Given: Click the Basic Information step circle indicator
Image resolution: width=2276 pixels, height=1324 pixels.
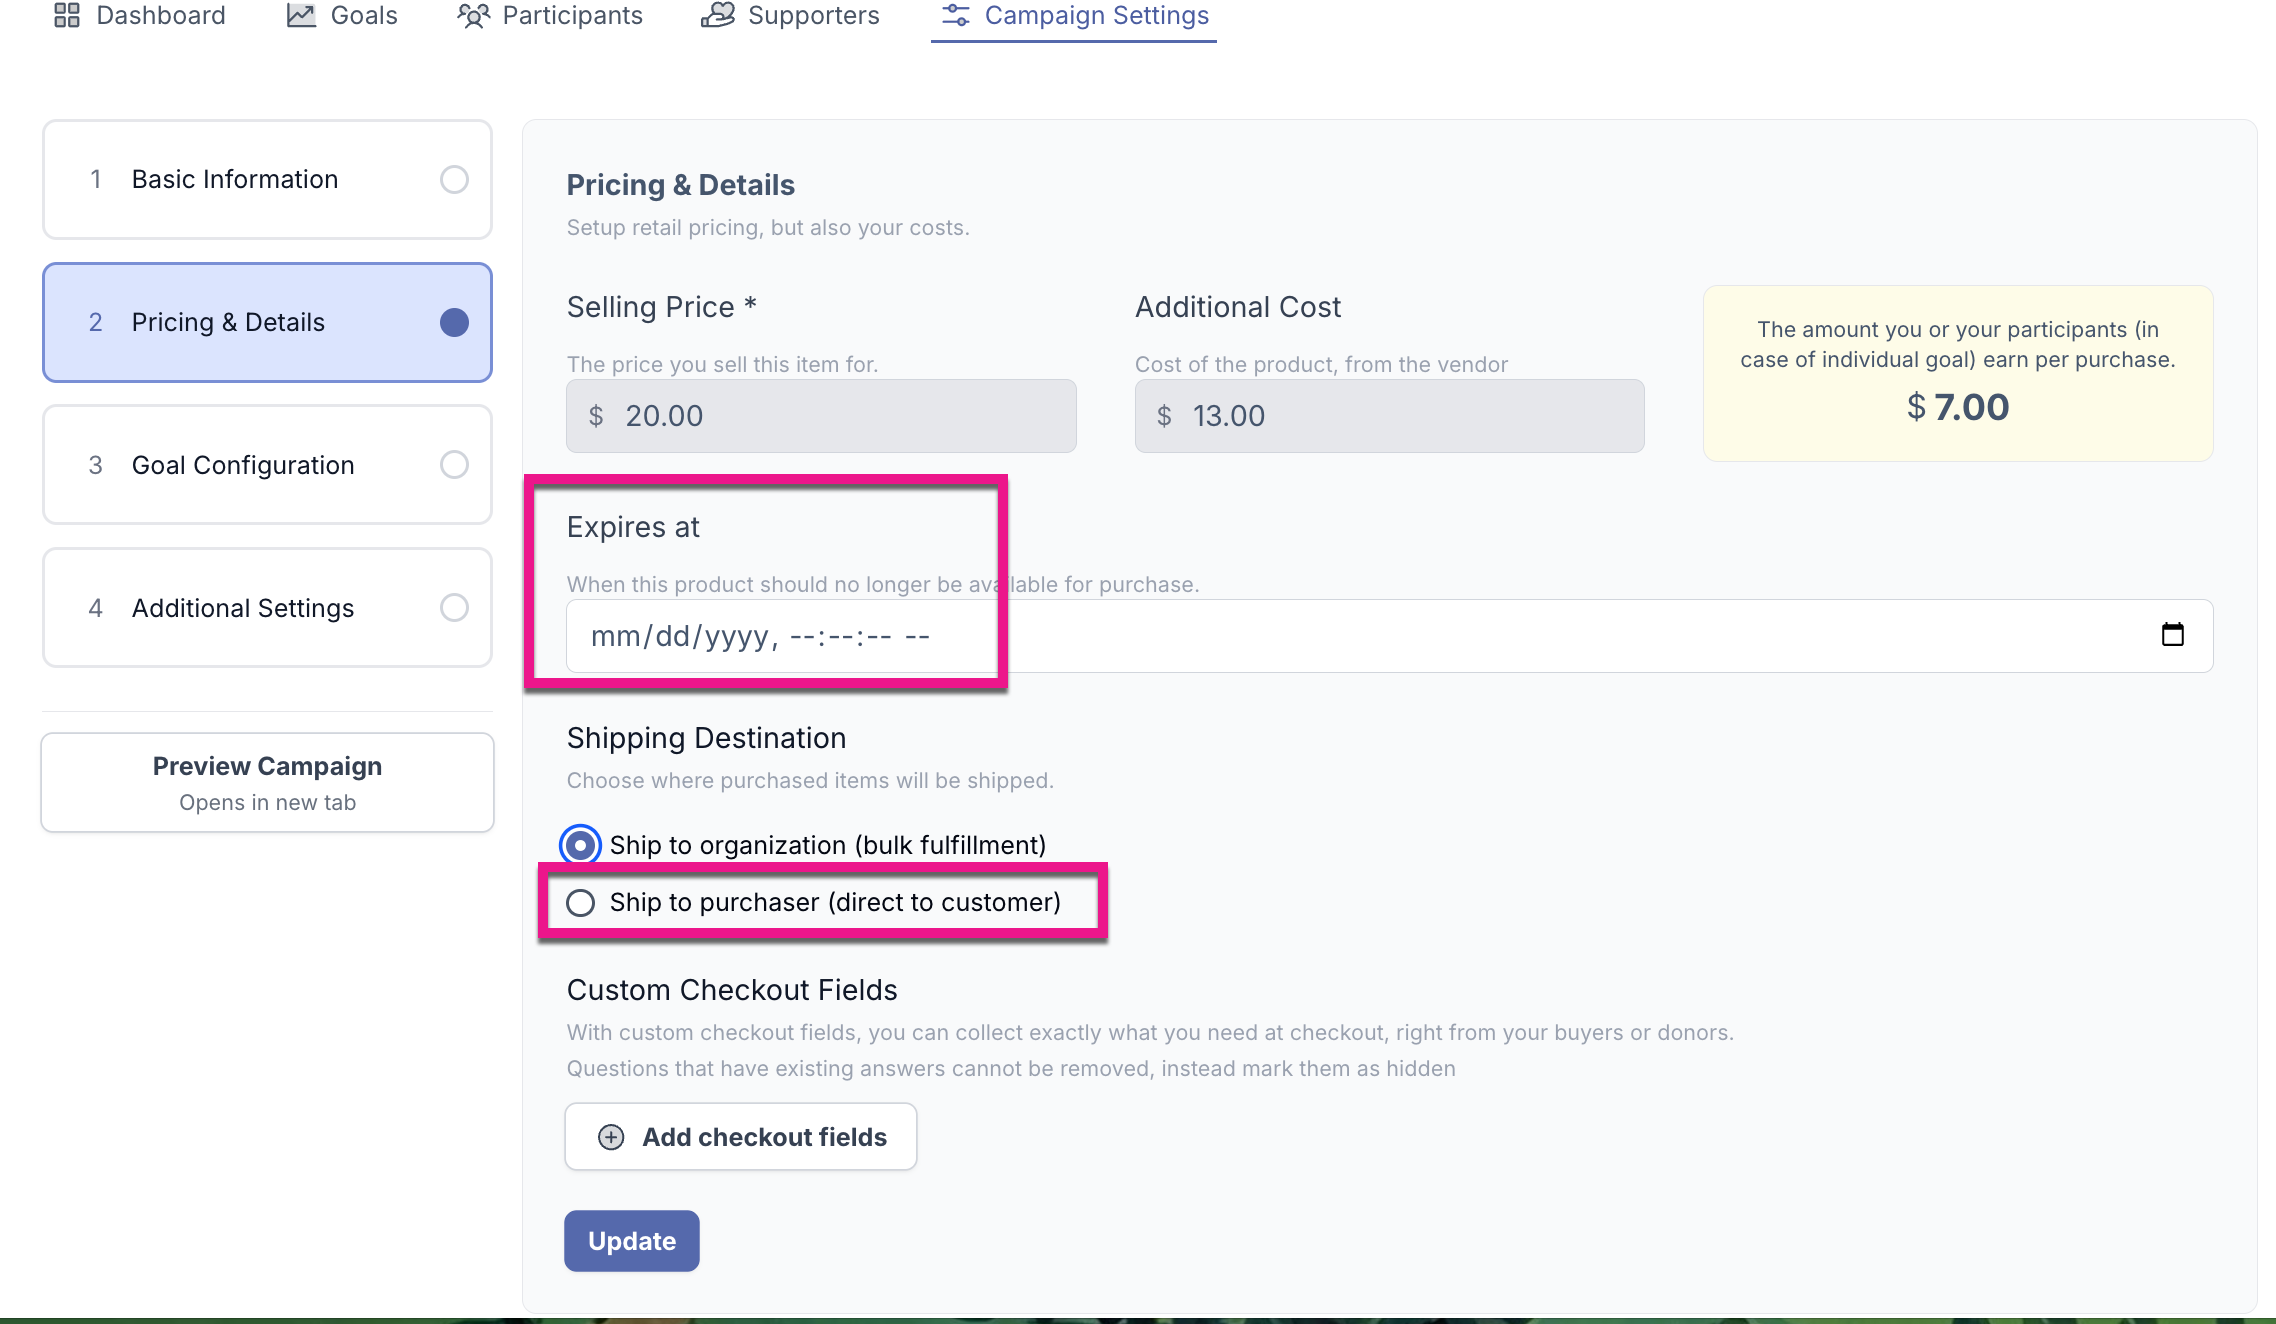Looking at the screenshot, I should (x=454, y=179).
